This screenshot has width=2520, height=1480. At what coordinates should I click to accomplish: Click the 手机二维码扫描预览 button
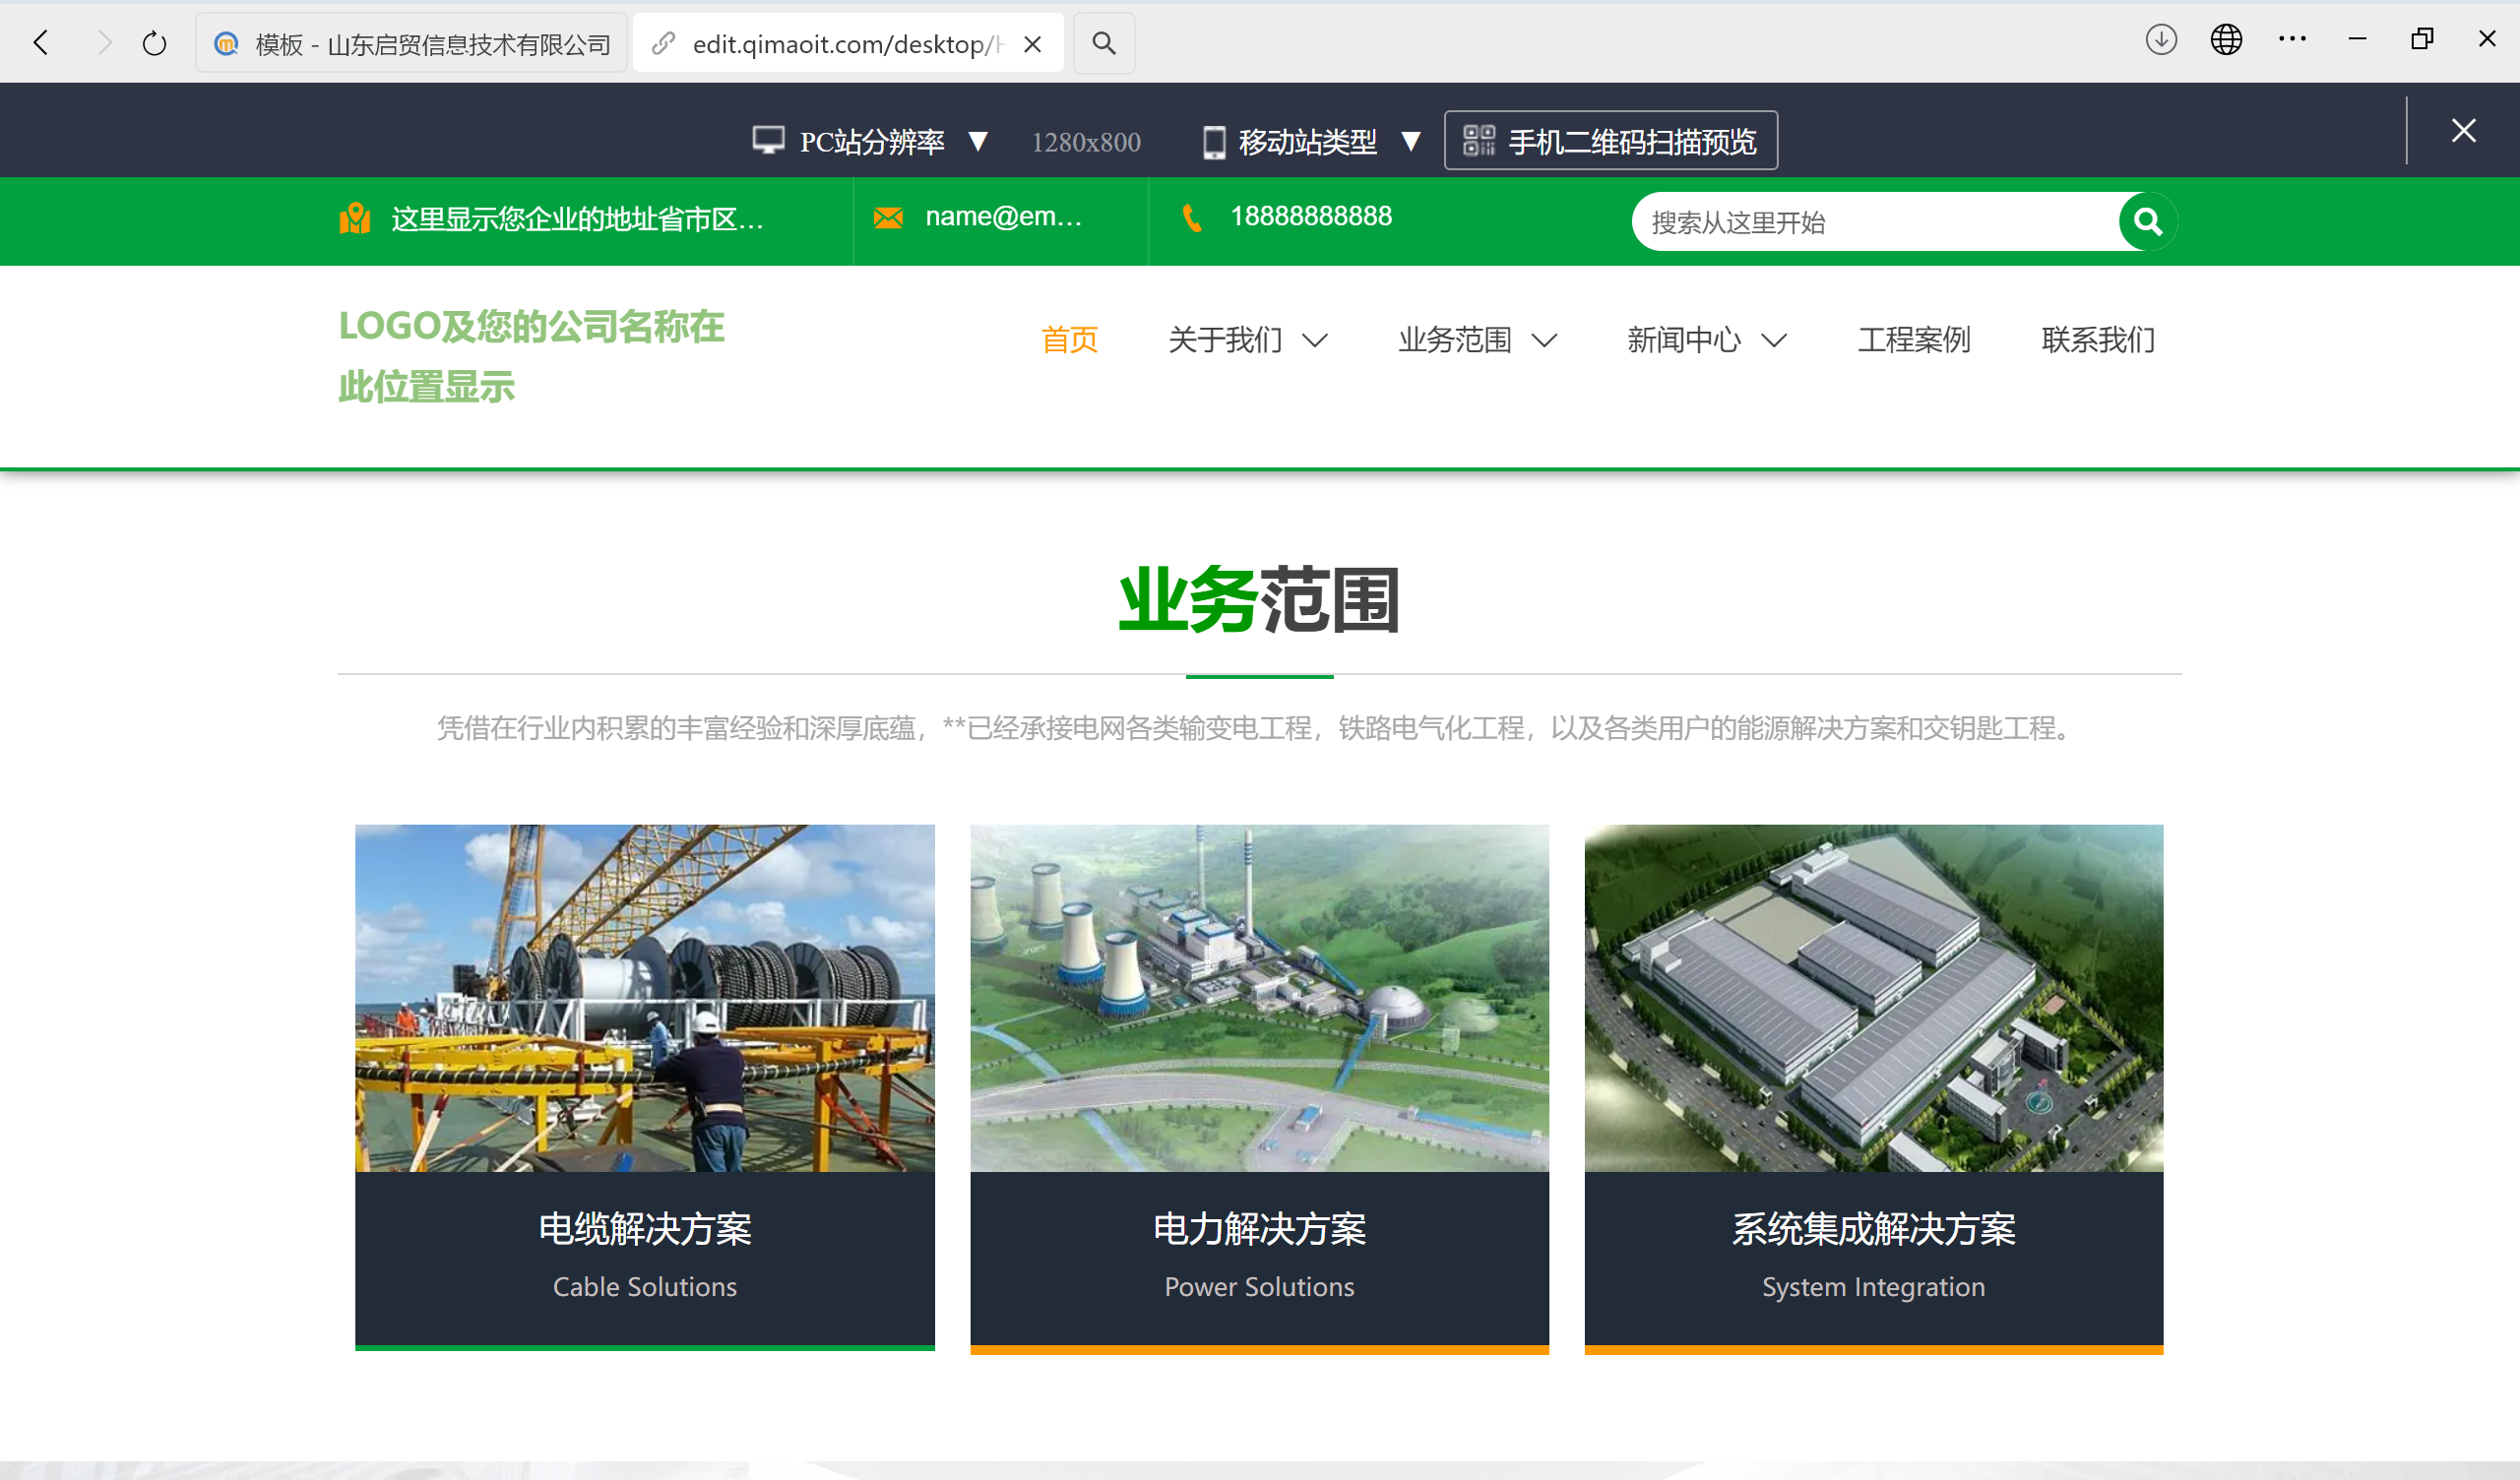point(1610,140)
